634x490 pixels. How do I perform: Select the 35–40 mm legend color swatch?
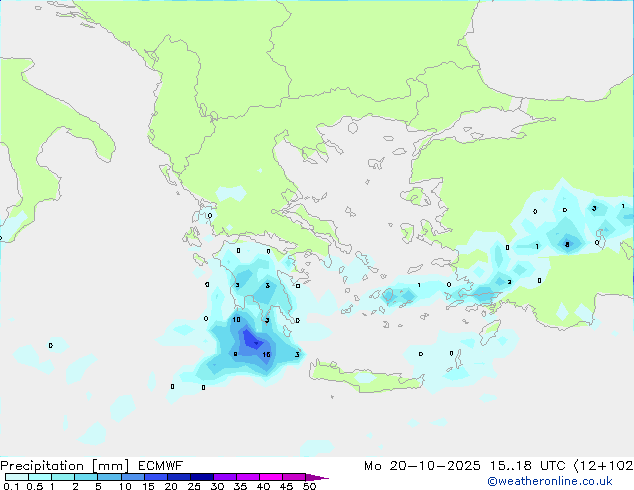click(247, 477)
